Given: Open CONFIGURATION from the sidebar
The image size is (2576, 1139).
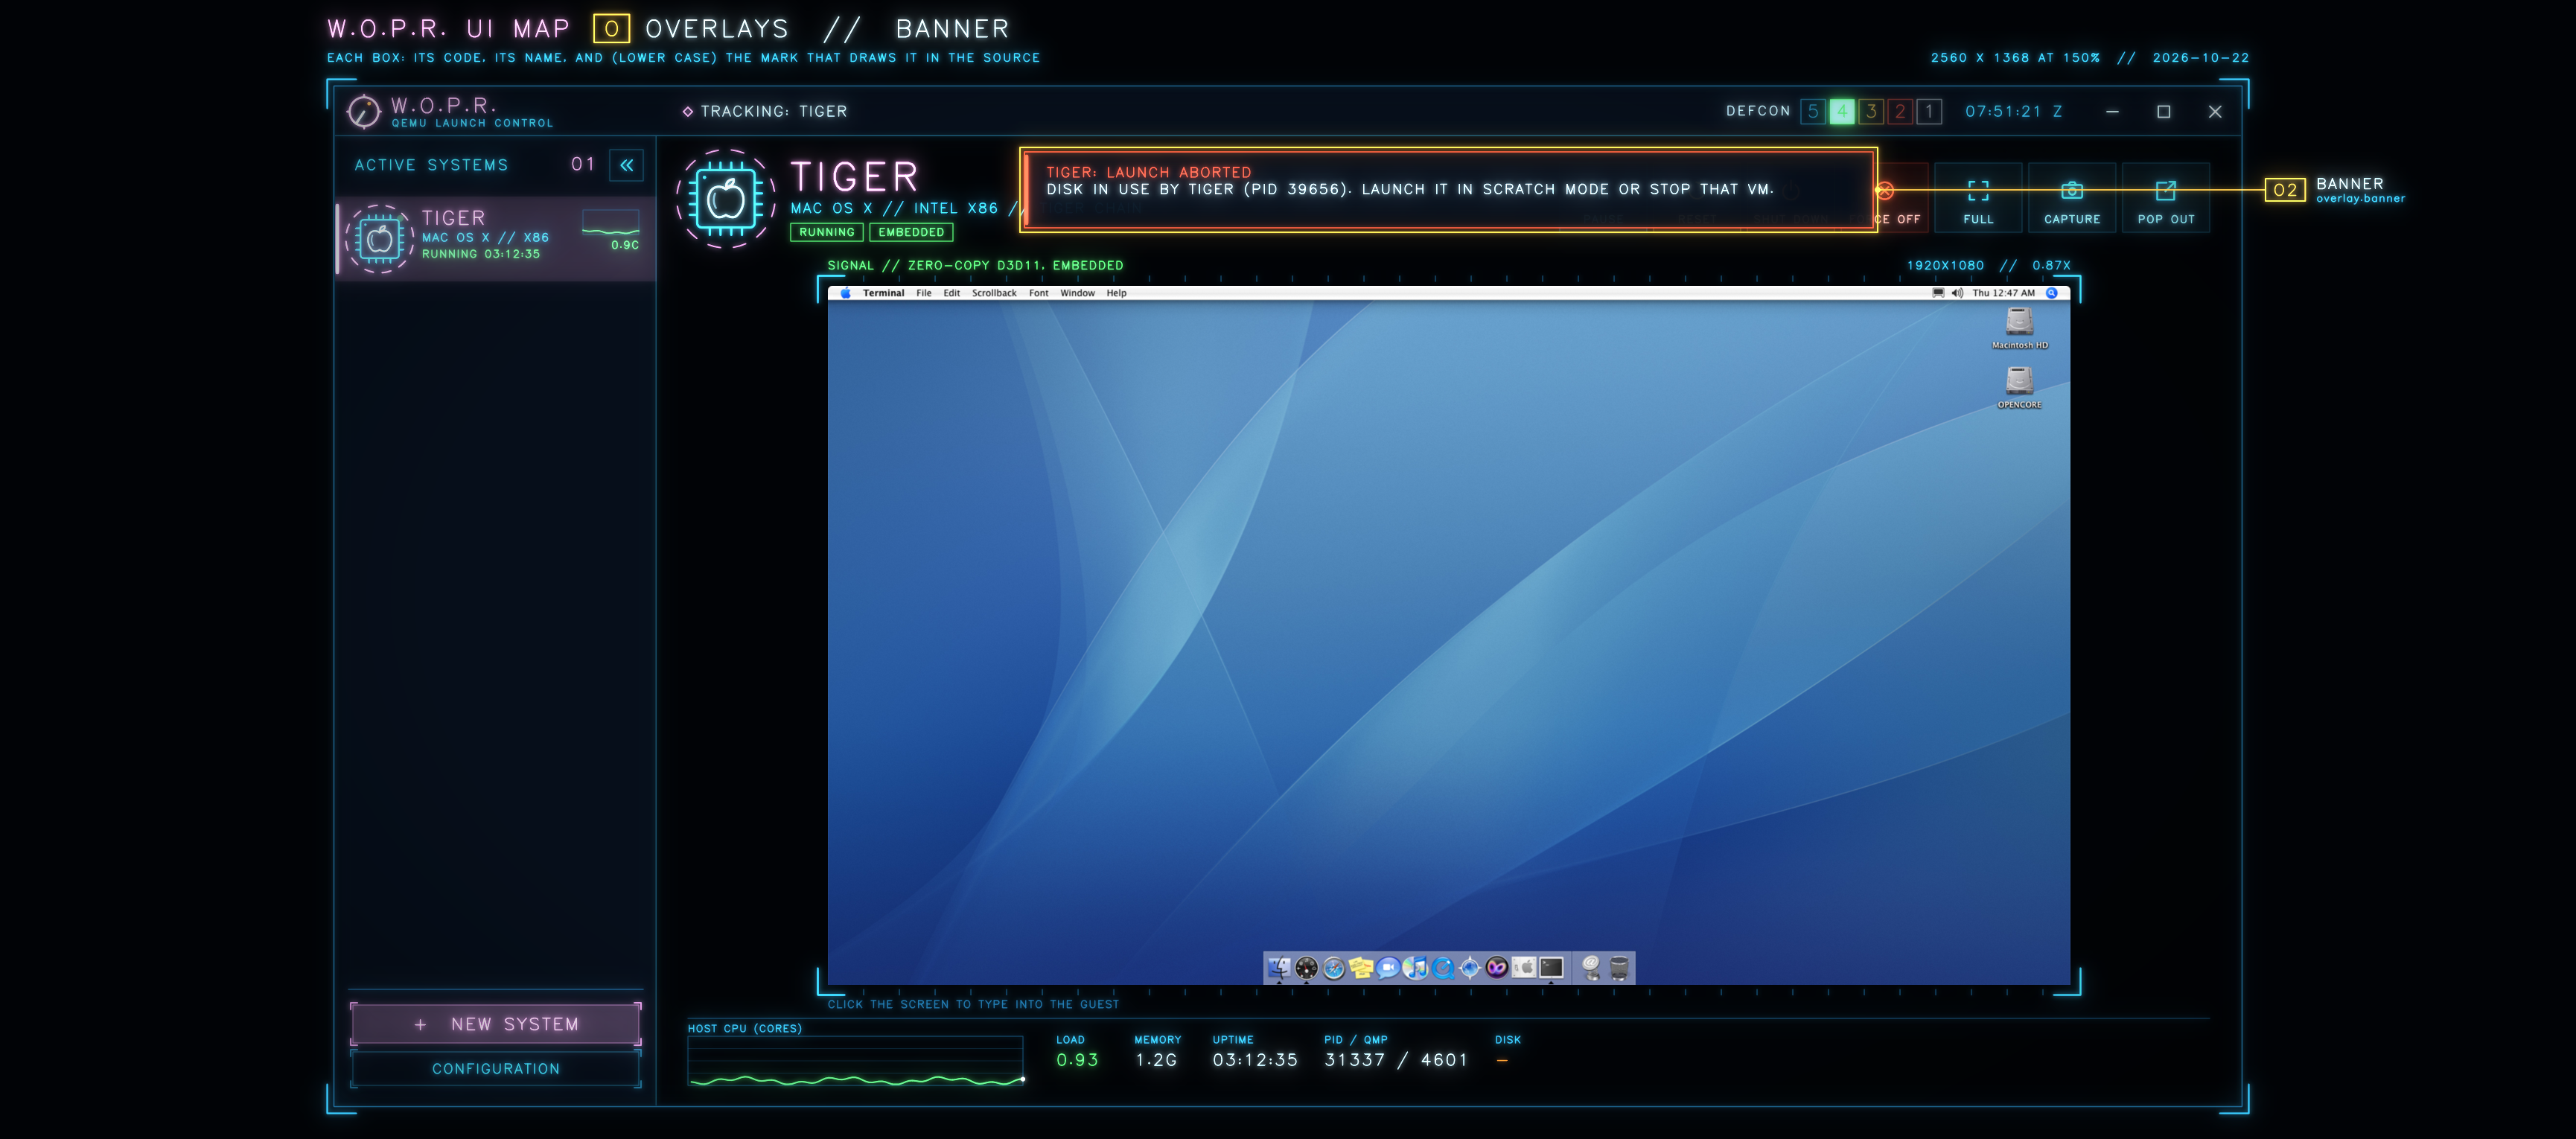Looking at the screenshot, I should [496, 1069].
